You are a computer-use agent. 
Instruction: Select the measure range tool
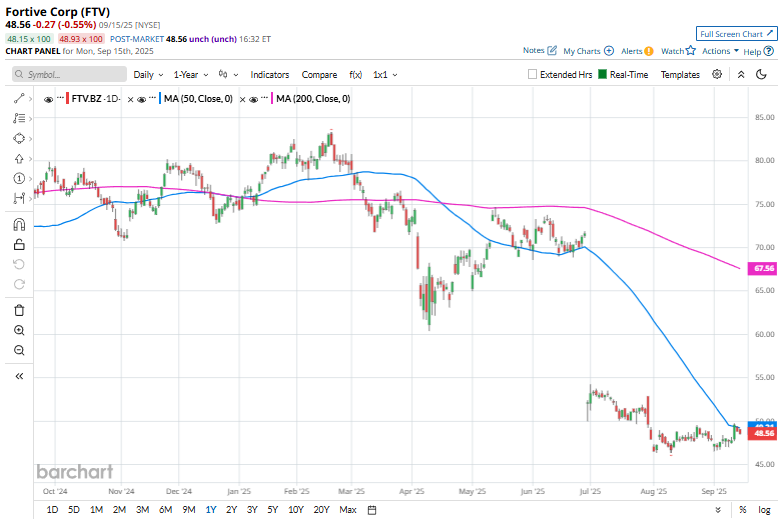tap(19, 198)
